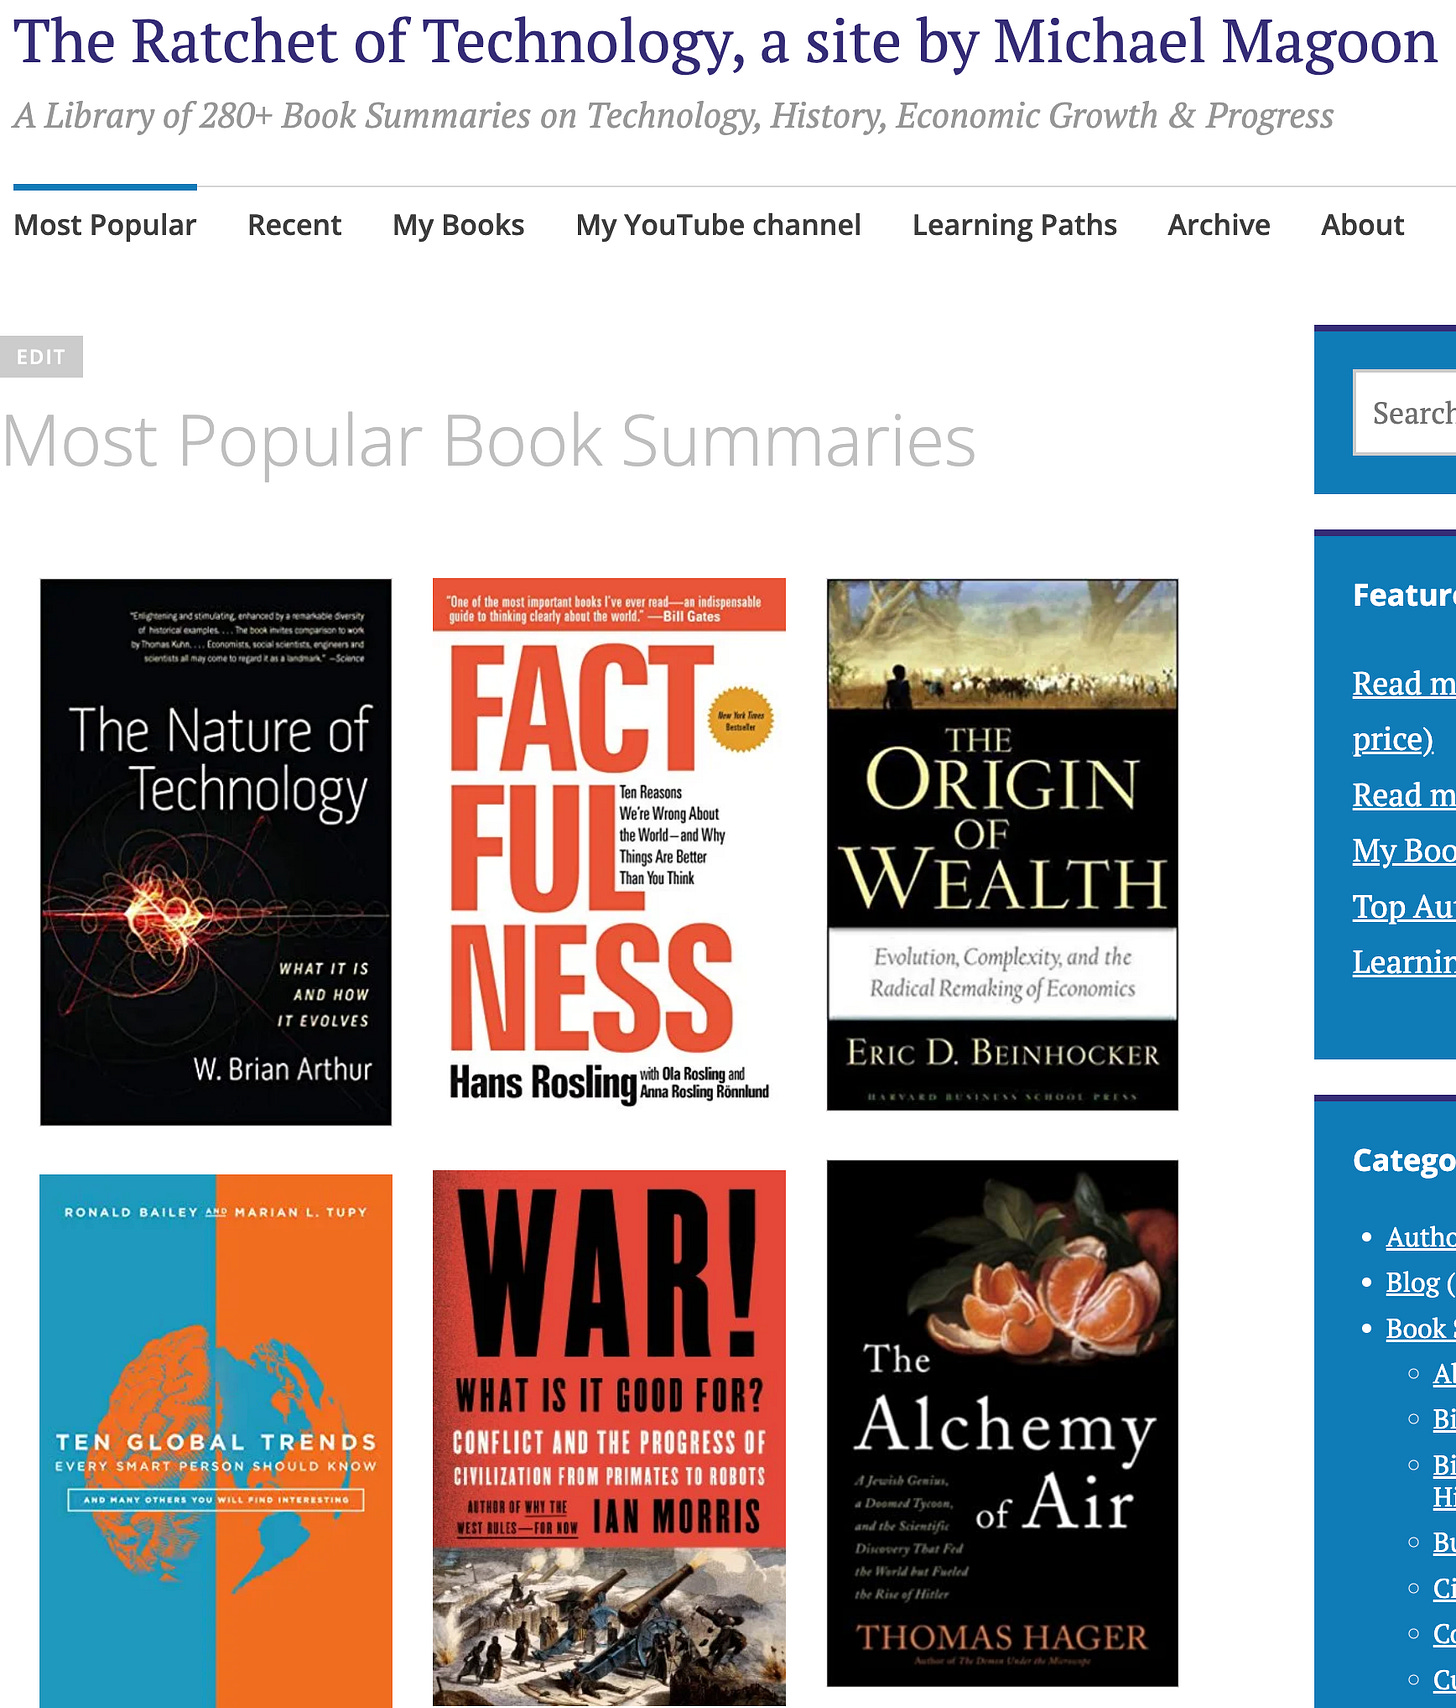Open The Alchemy of Air book cover

1002,1423
